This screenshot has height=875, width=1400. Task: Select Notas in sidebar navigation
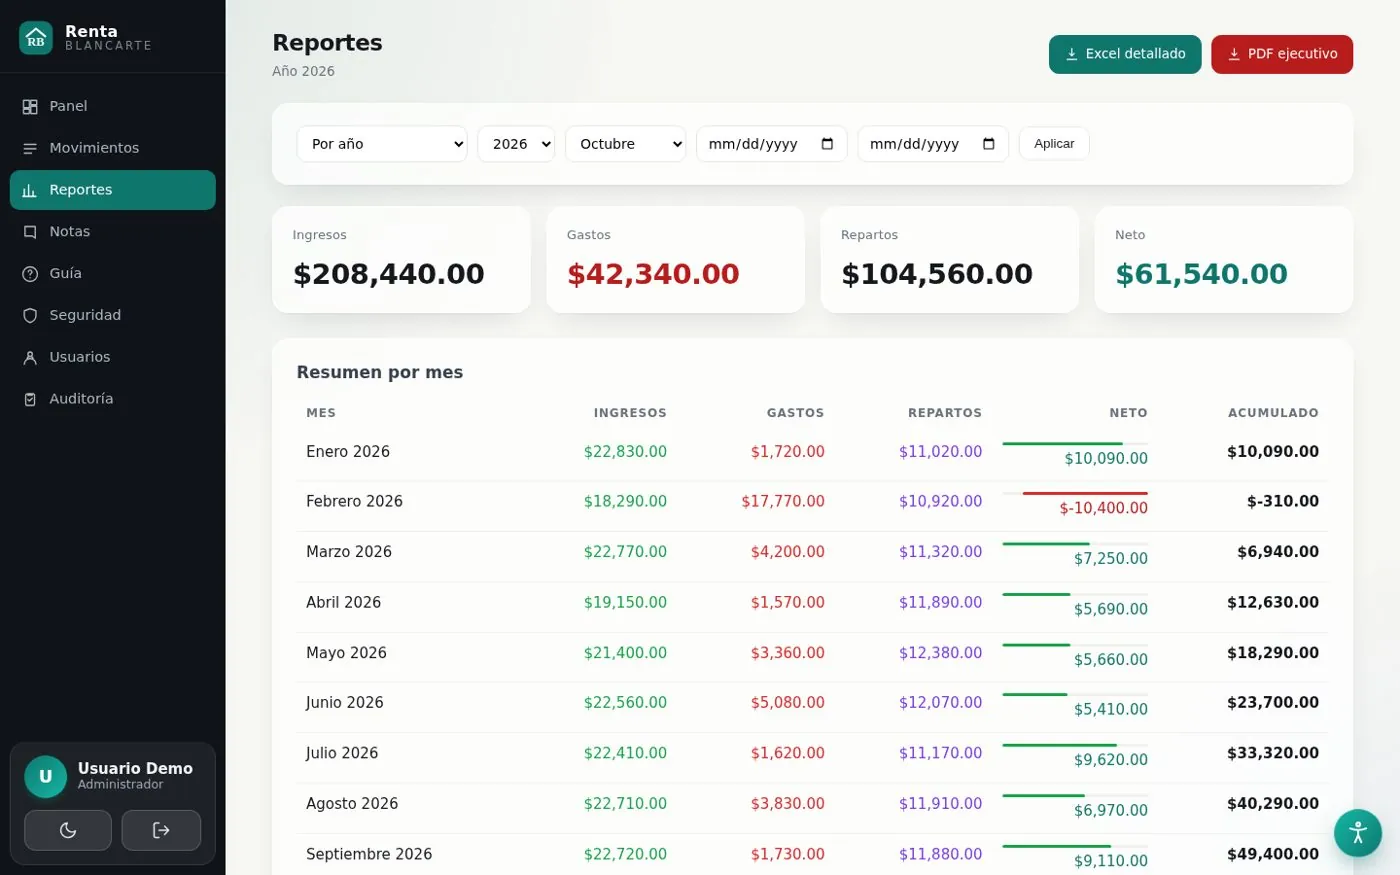pos(113,232)
